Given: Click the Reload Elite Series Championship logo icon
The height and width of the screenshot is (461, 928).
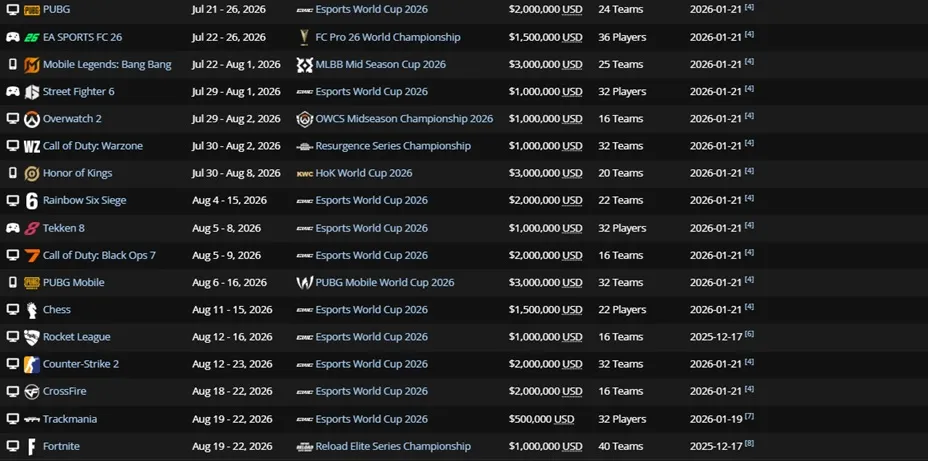Looking at the screenshot, I should point(304,446).
